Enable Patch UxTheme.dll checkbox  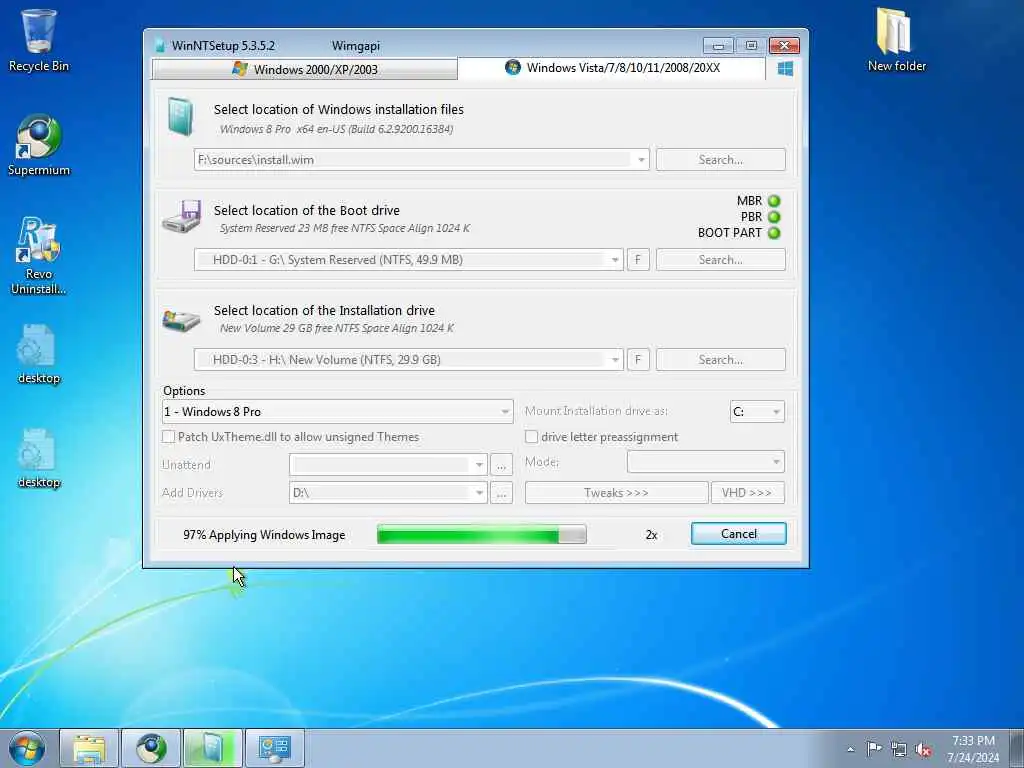click(168, 437)
